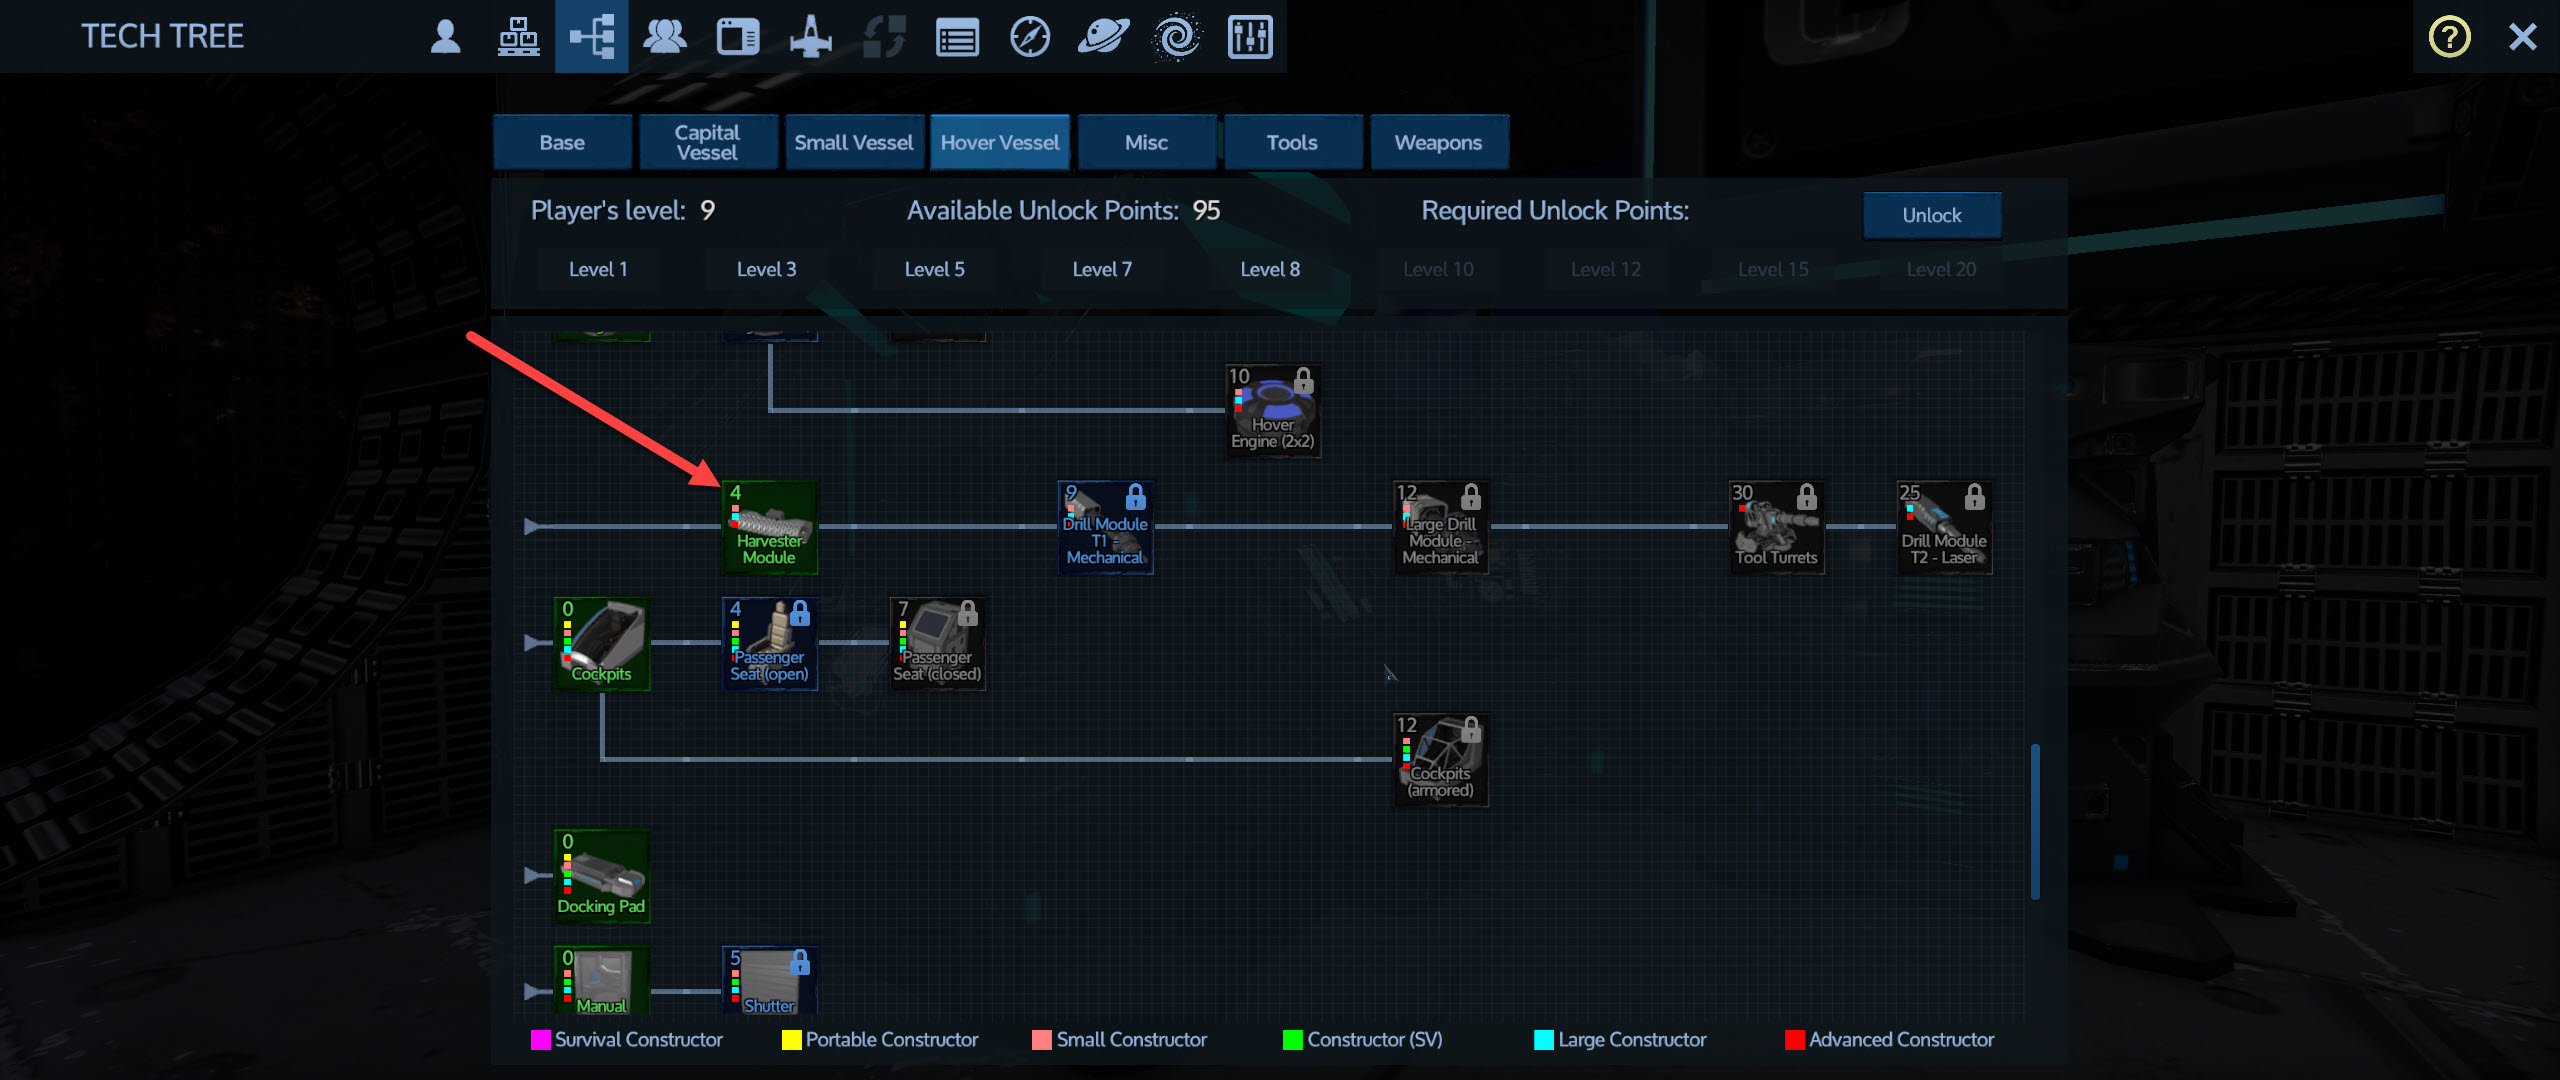
Task: Open the compass map icon
Action: click(1030, 37)
